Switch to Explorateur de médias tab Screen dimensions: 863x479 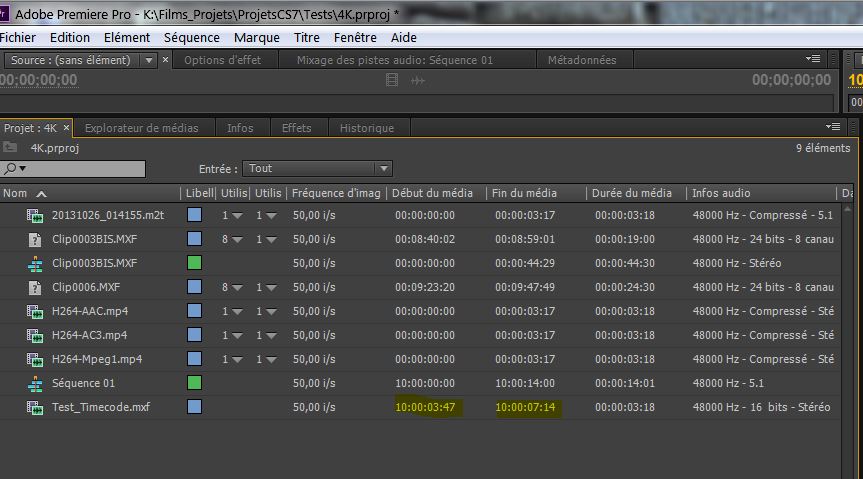click(x=141, y=128)
